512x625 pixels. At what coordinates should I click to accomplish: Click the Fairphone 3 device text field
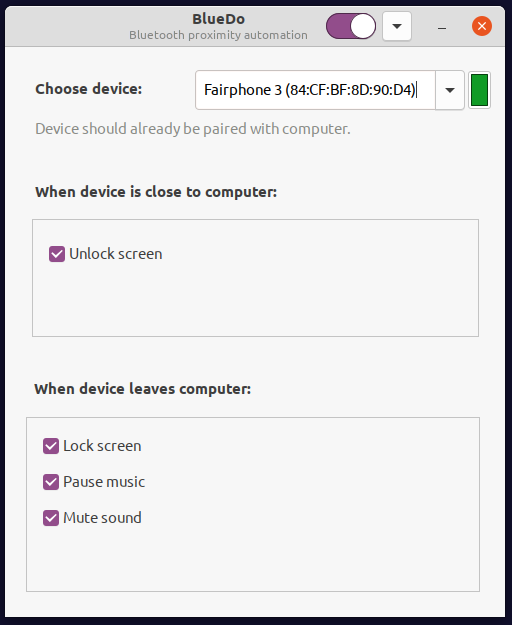315,90
